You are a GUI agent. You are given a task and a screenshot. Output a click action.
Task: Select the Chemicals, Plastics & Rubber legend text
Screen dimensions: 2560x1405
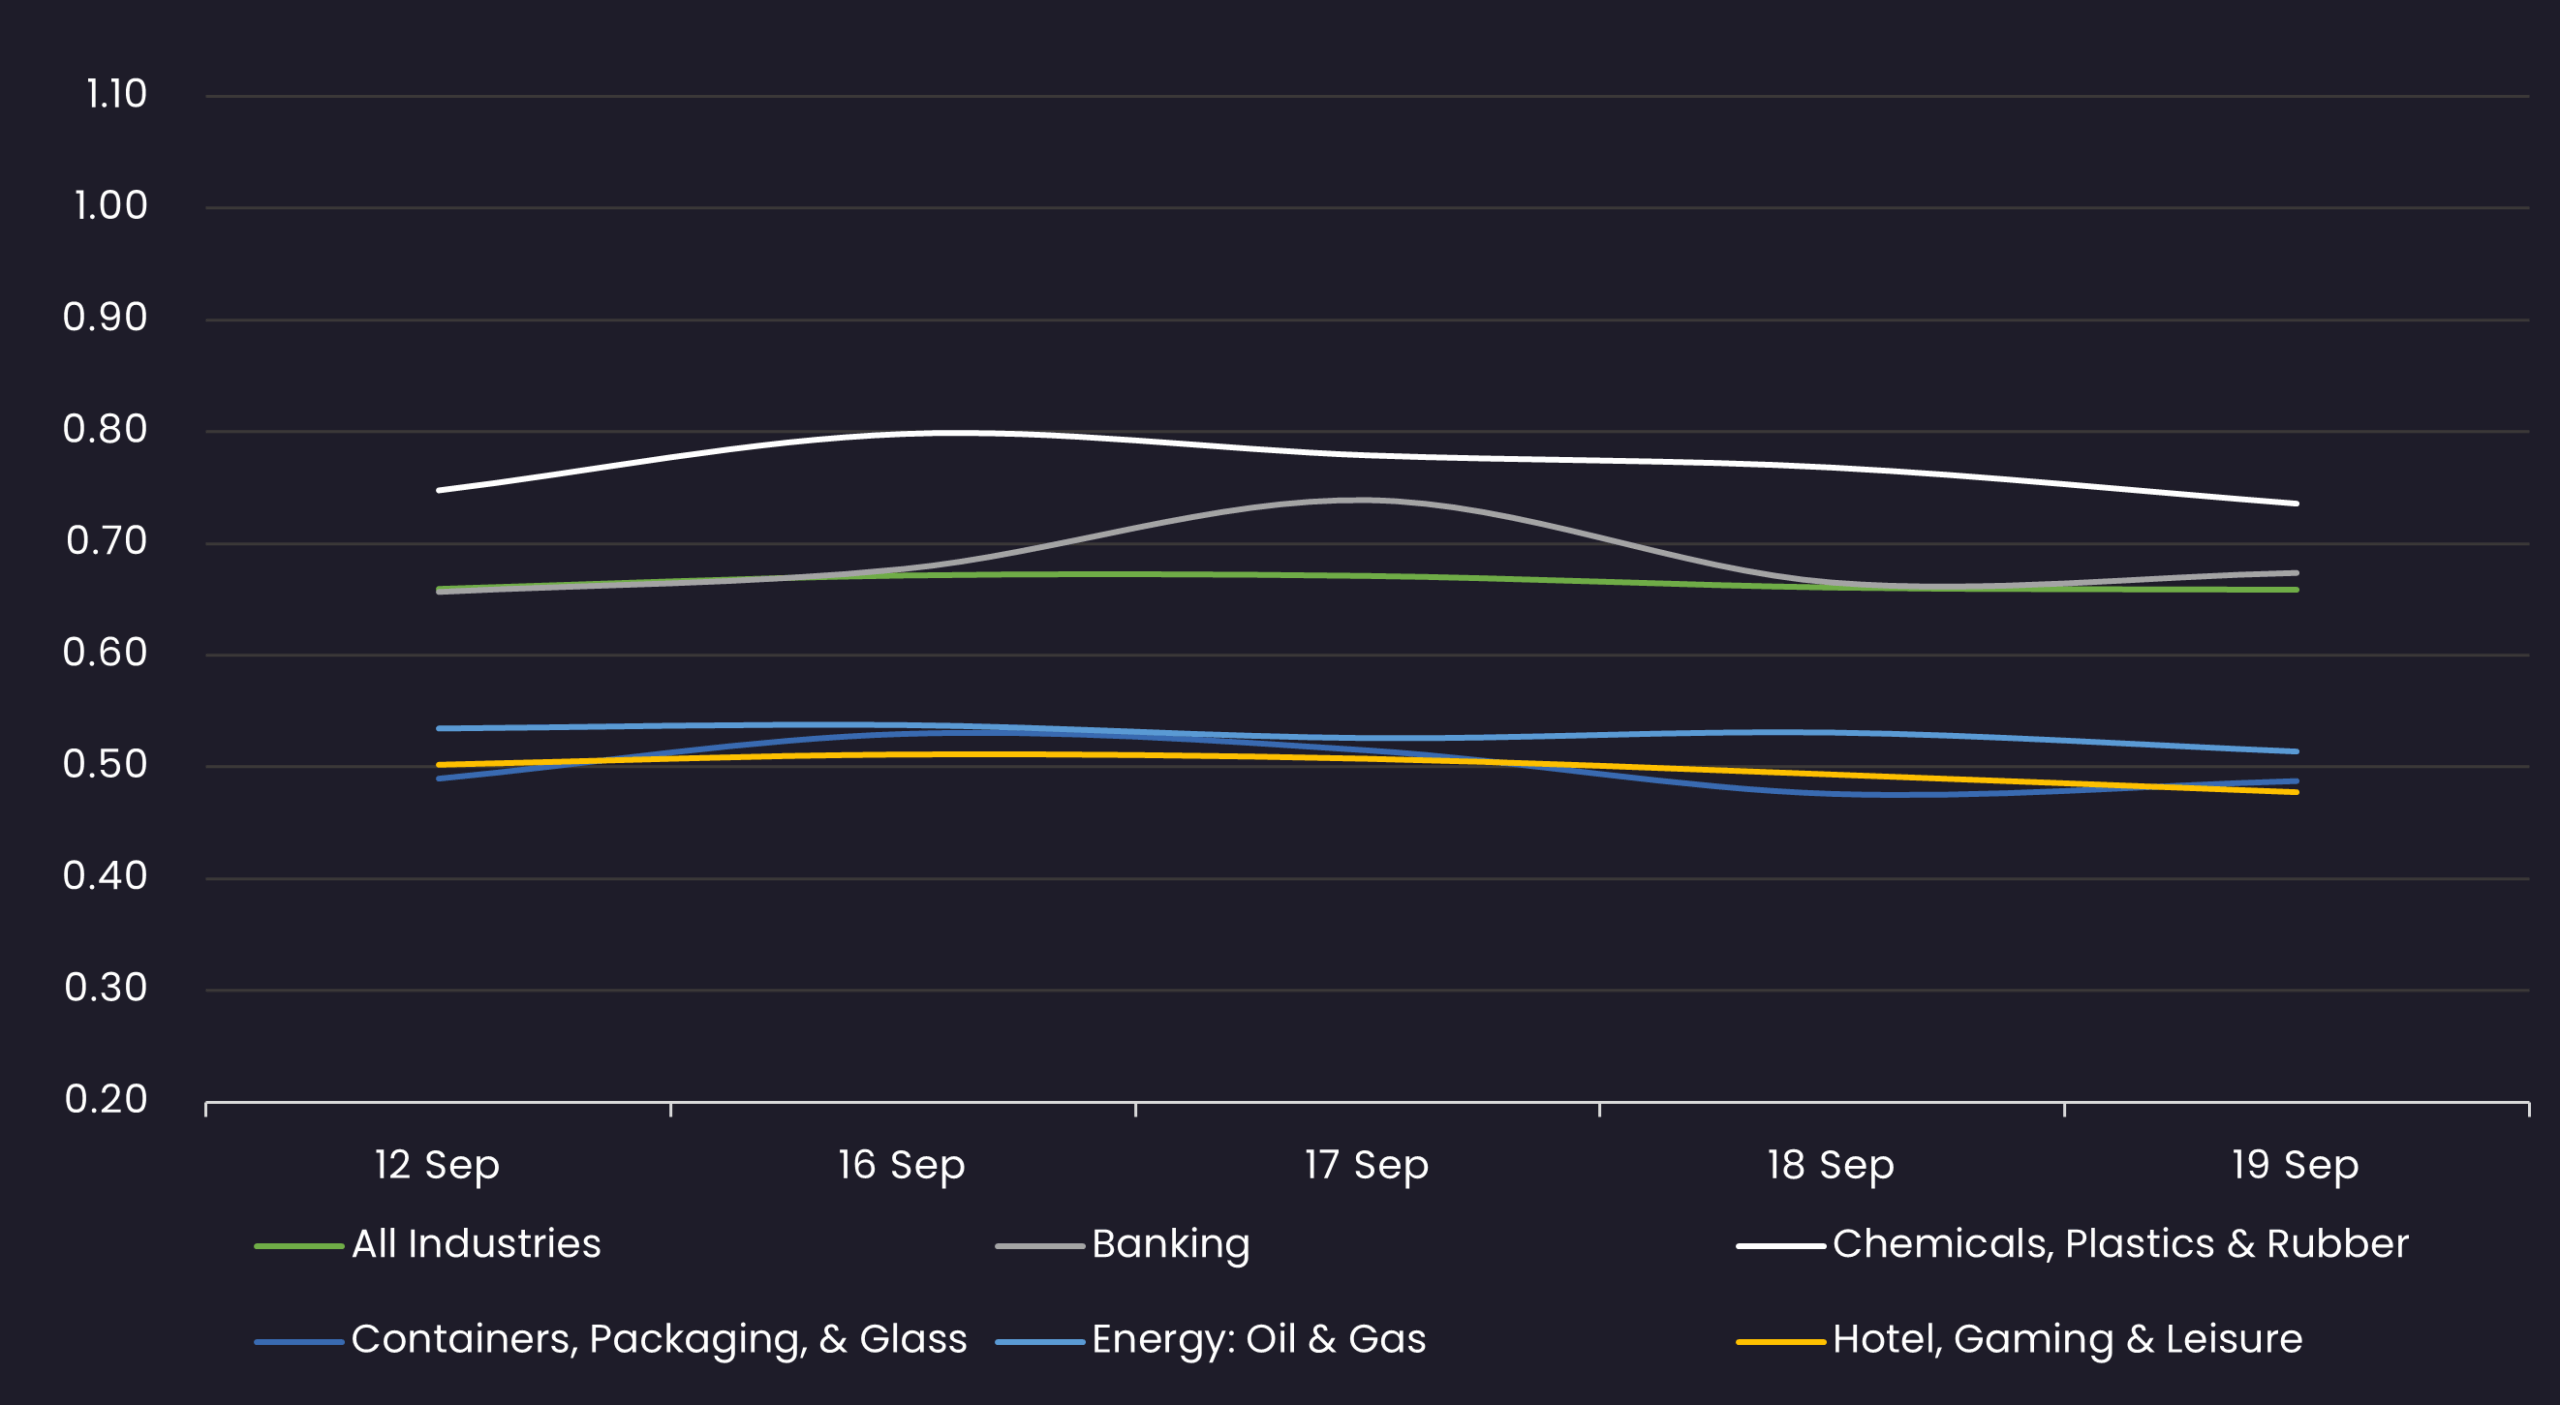pos(2120,1244)
